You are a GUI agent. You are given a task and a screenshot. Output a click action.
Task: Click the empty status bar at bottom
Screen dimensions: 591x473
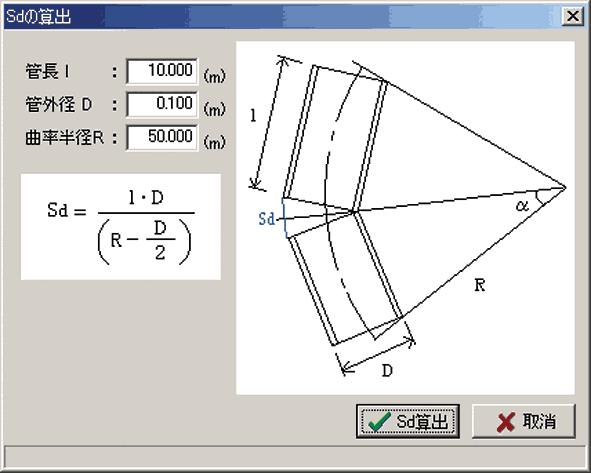[295, 456]
